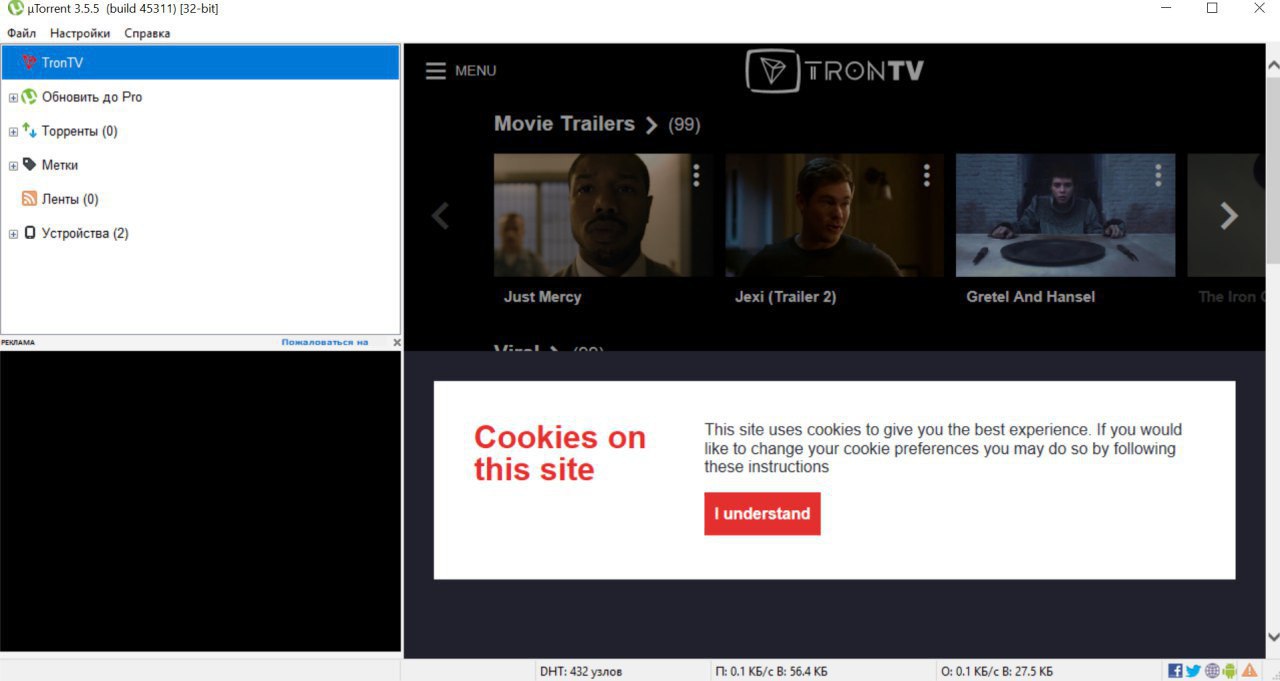Open the Movie Trailers heading
The height and width of the screenshot is (681, 1280).
(x=564, y=124)
